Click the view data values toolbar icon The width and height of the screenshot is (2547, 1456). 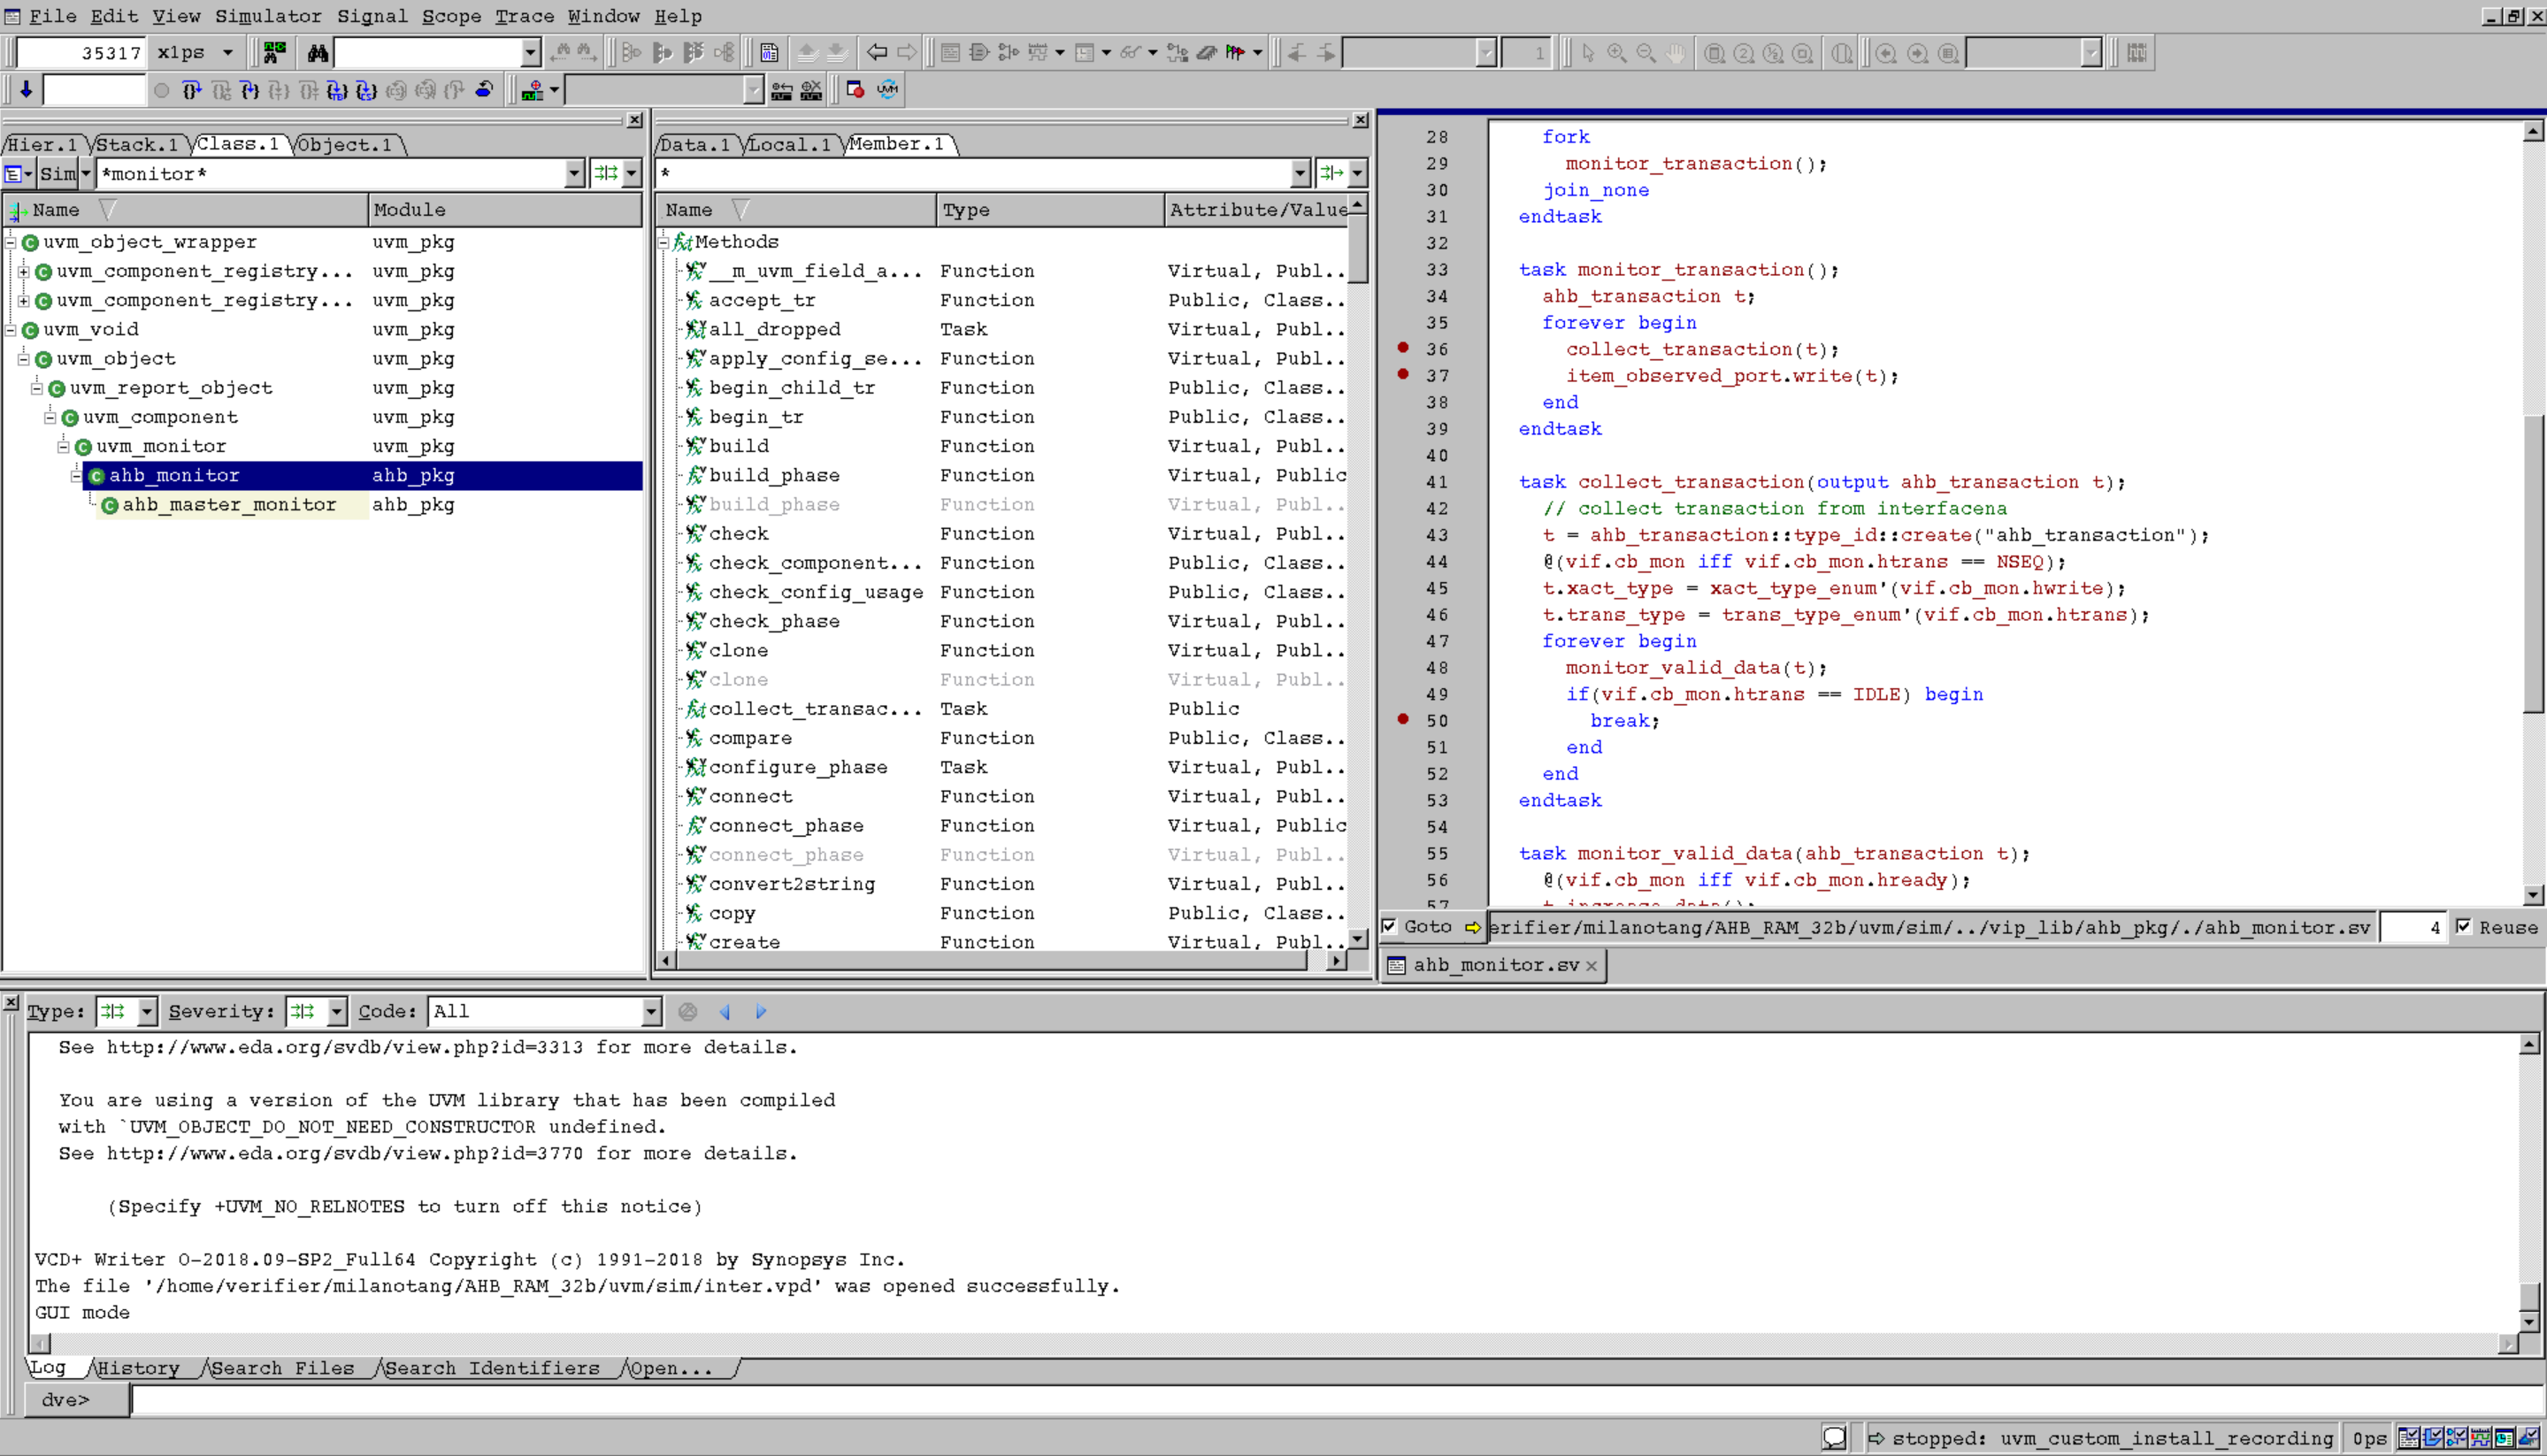pyautogui.click(x=769, y=52)
